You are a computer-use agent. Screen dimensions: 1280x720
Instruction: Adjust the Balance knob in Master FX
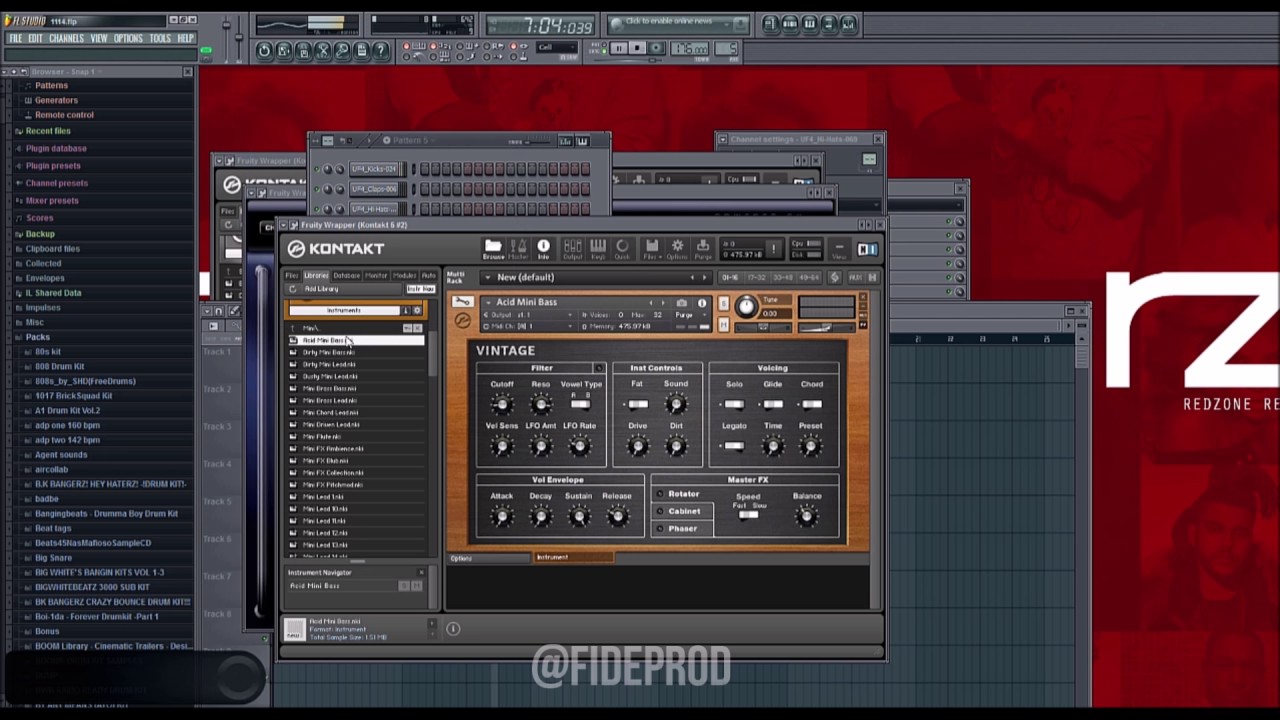point(806,516)
